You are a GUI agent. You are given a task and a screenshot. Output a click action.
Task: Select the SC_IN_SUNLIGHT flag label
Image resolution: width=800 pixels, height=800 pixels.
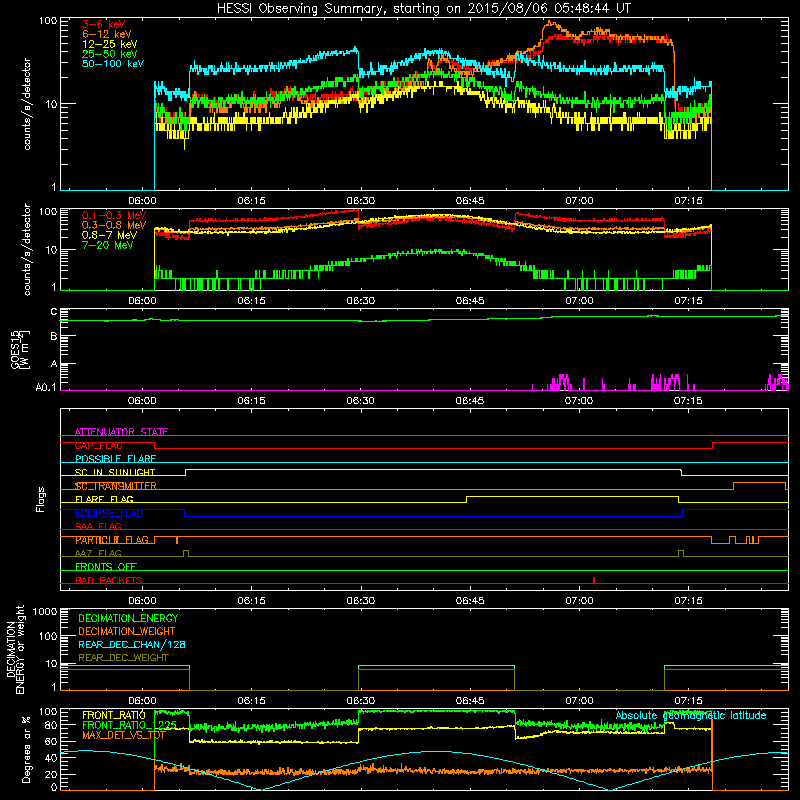tap(115, 473)
